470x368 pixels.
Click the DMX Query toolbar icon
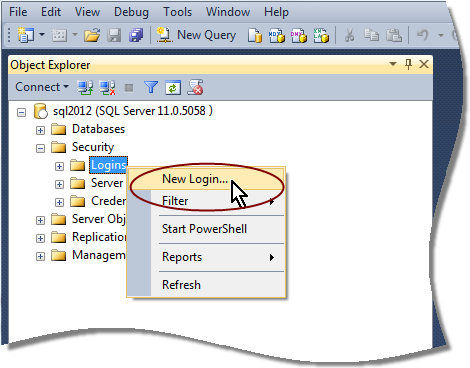299,35
